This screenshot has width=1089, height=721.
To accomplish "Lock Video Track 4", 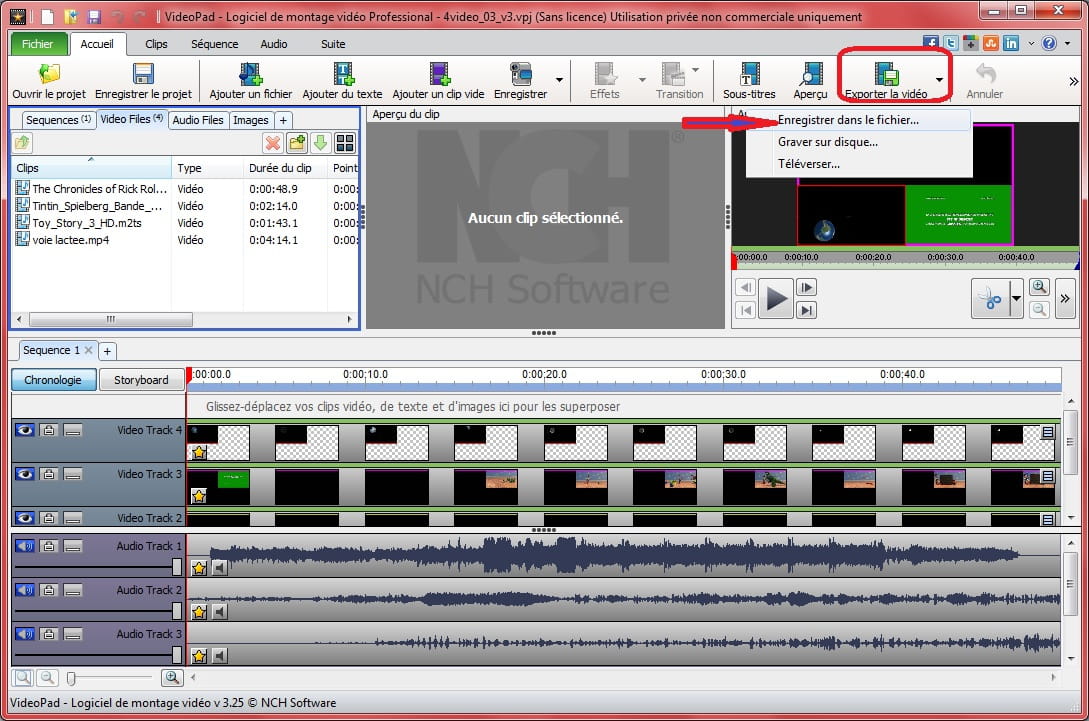I will (x=49, y=431).
